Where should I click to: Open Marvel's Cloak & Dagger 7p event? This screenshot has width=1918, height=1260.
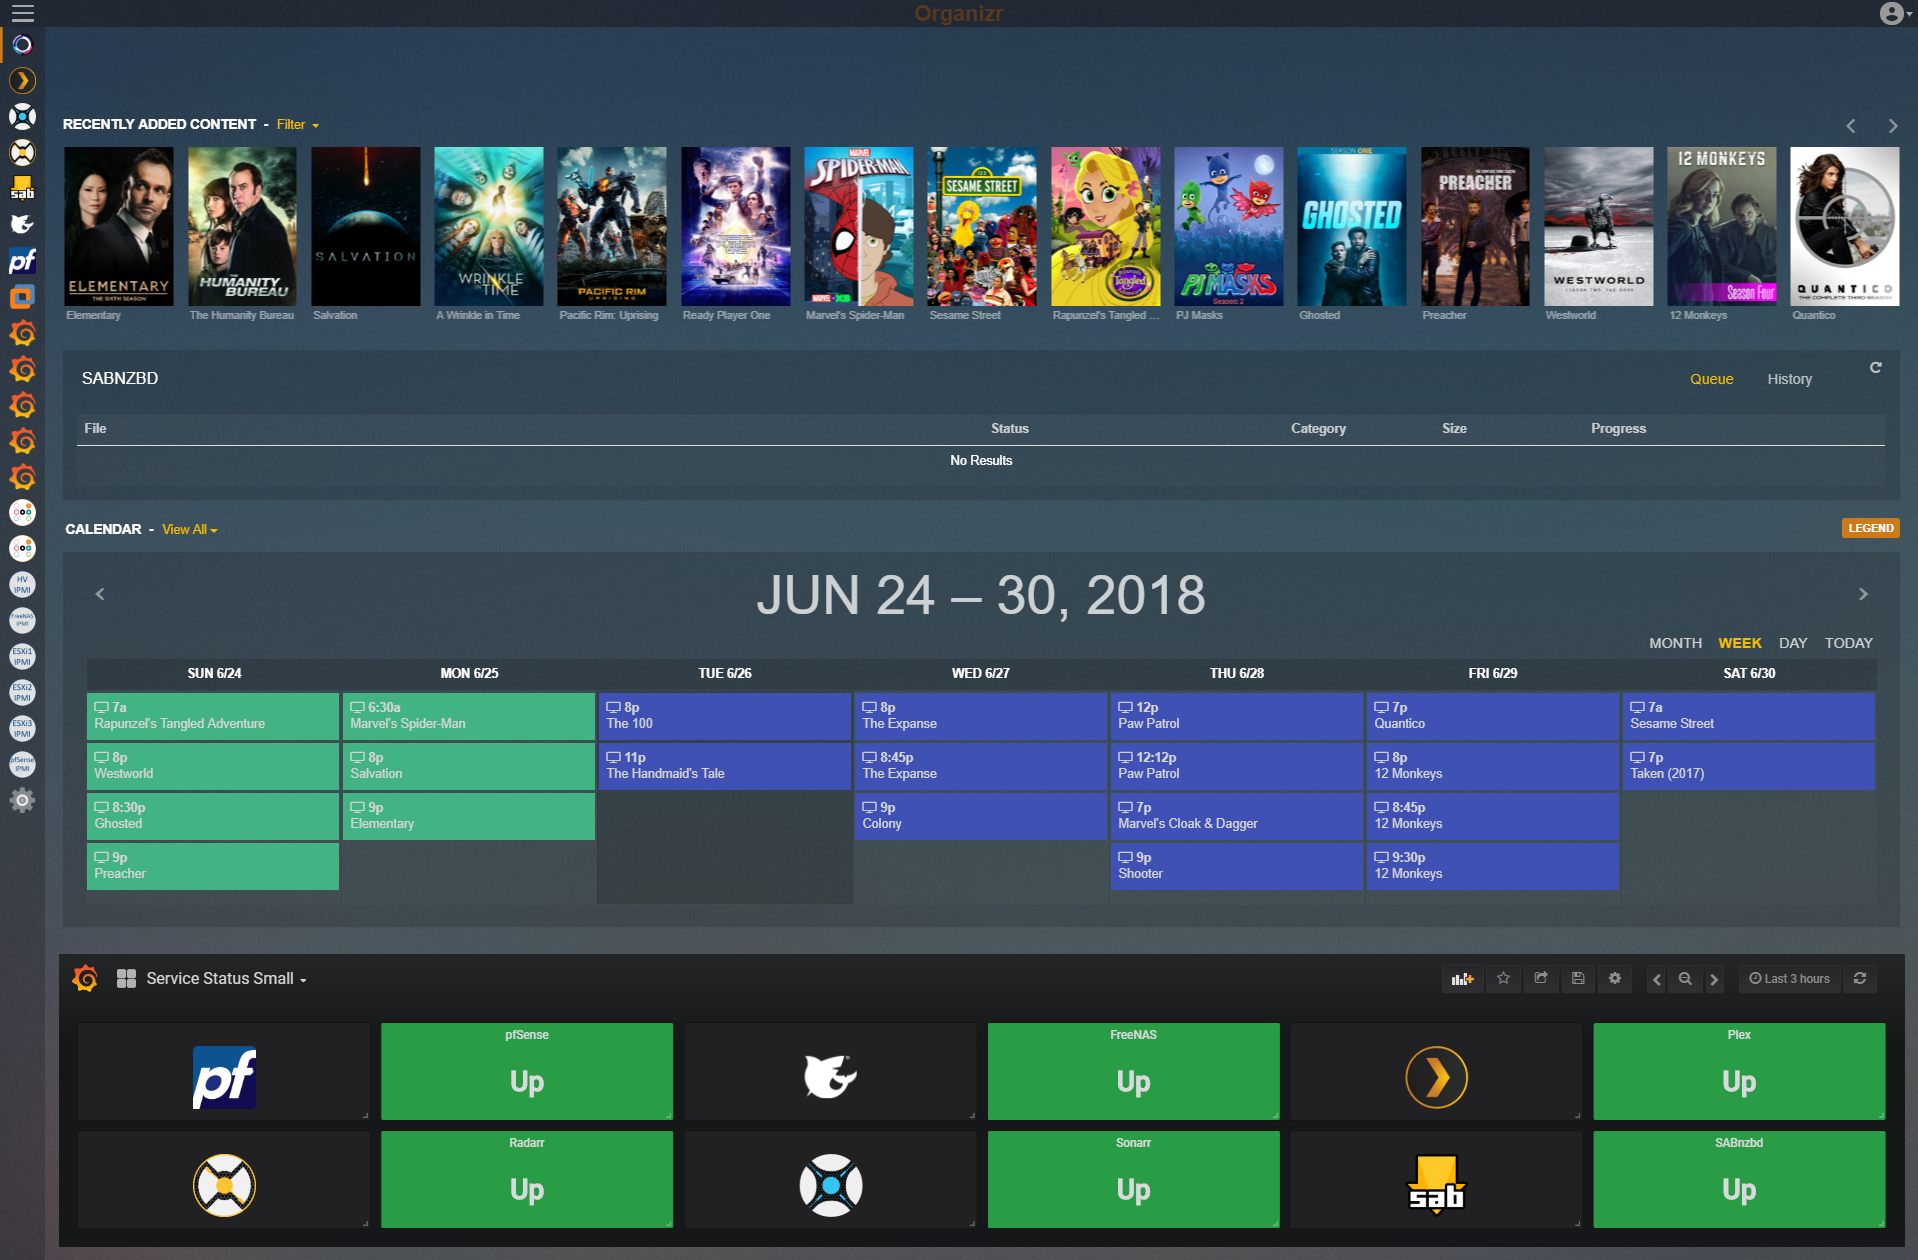1237,816
